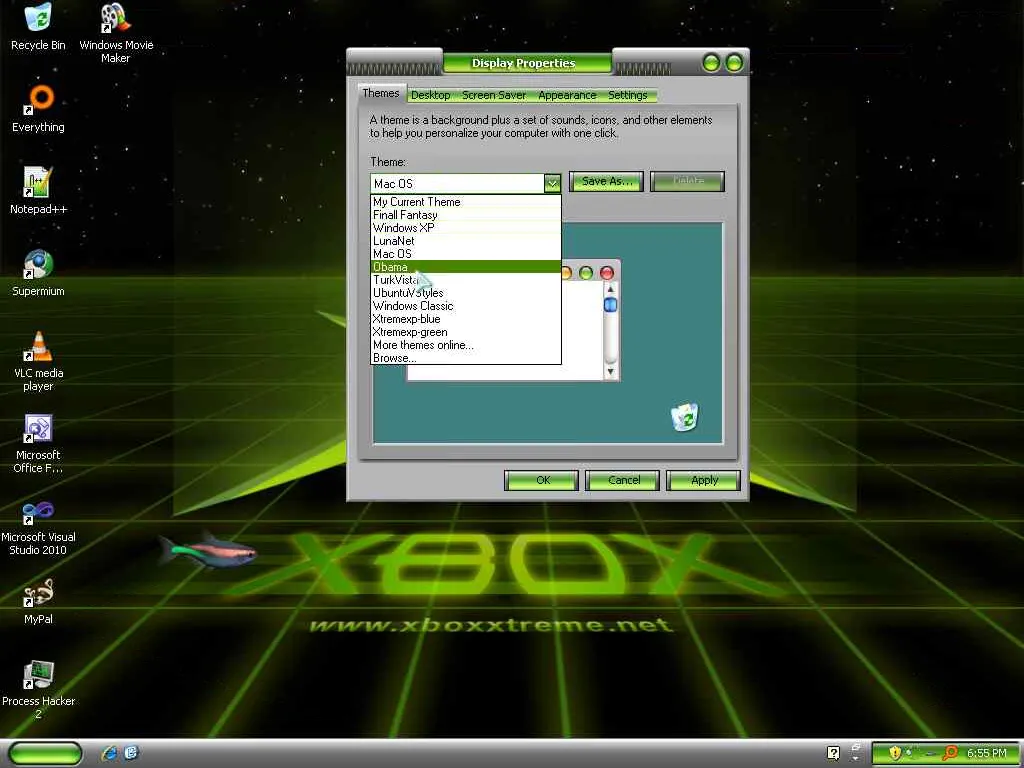The height and width of the screenshot is (768, 1024).
Task: Click the blue preview scrollbar thumb
Action: click(611, 304)
